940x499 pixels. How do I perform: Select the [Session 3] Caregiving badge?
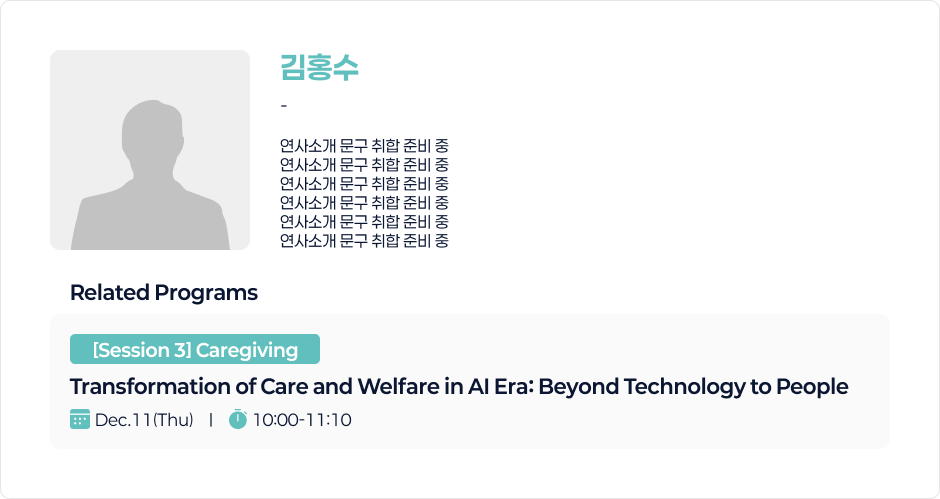tap(194, 350)
